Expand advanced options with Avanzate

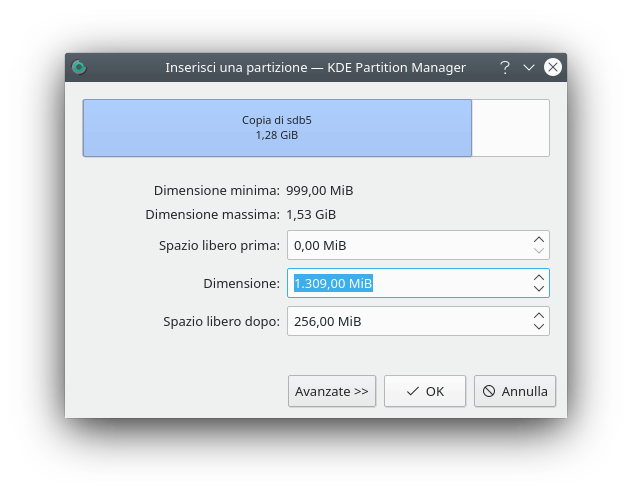pyautogui.click(x=332, y=391)
